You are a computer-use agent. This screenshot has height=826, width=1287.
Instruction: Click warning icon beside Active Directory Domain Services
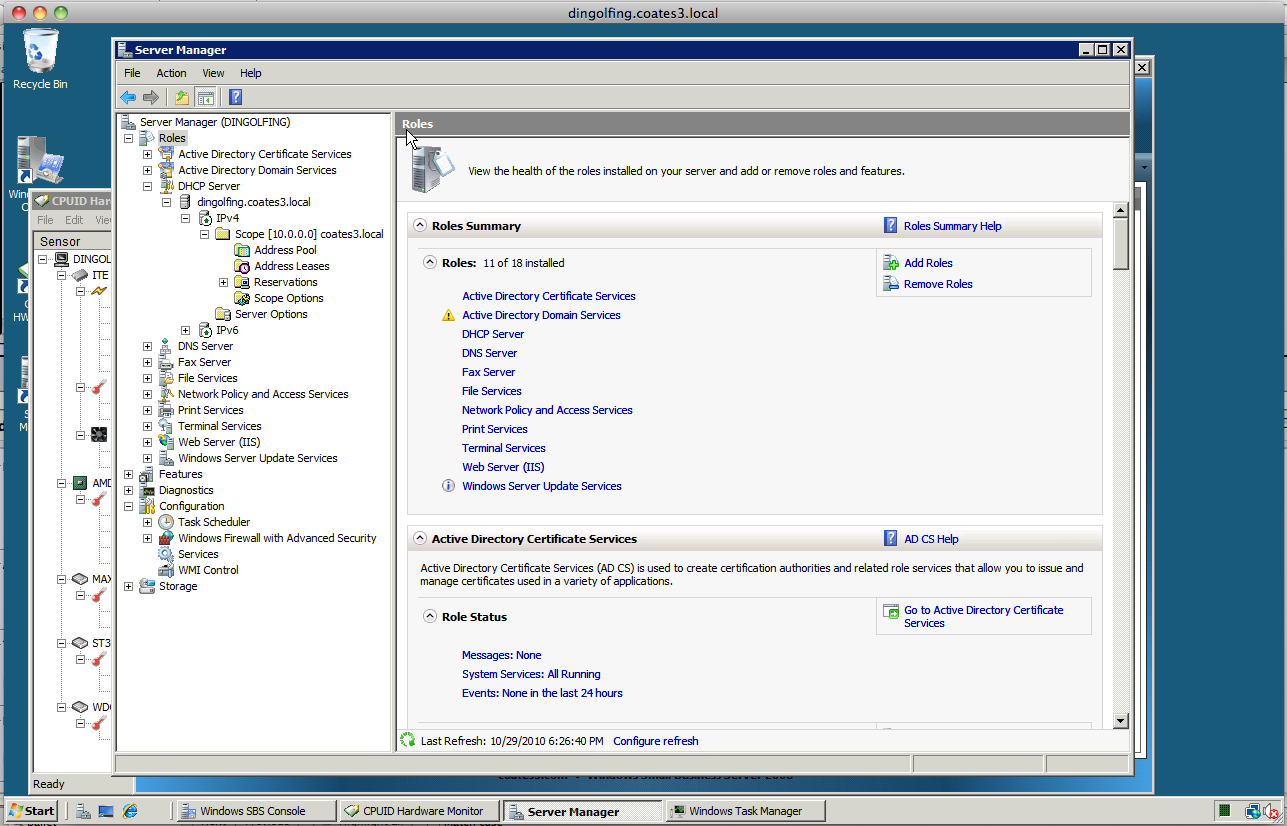[449, 315]
